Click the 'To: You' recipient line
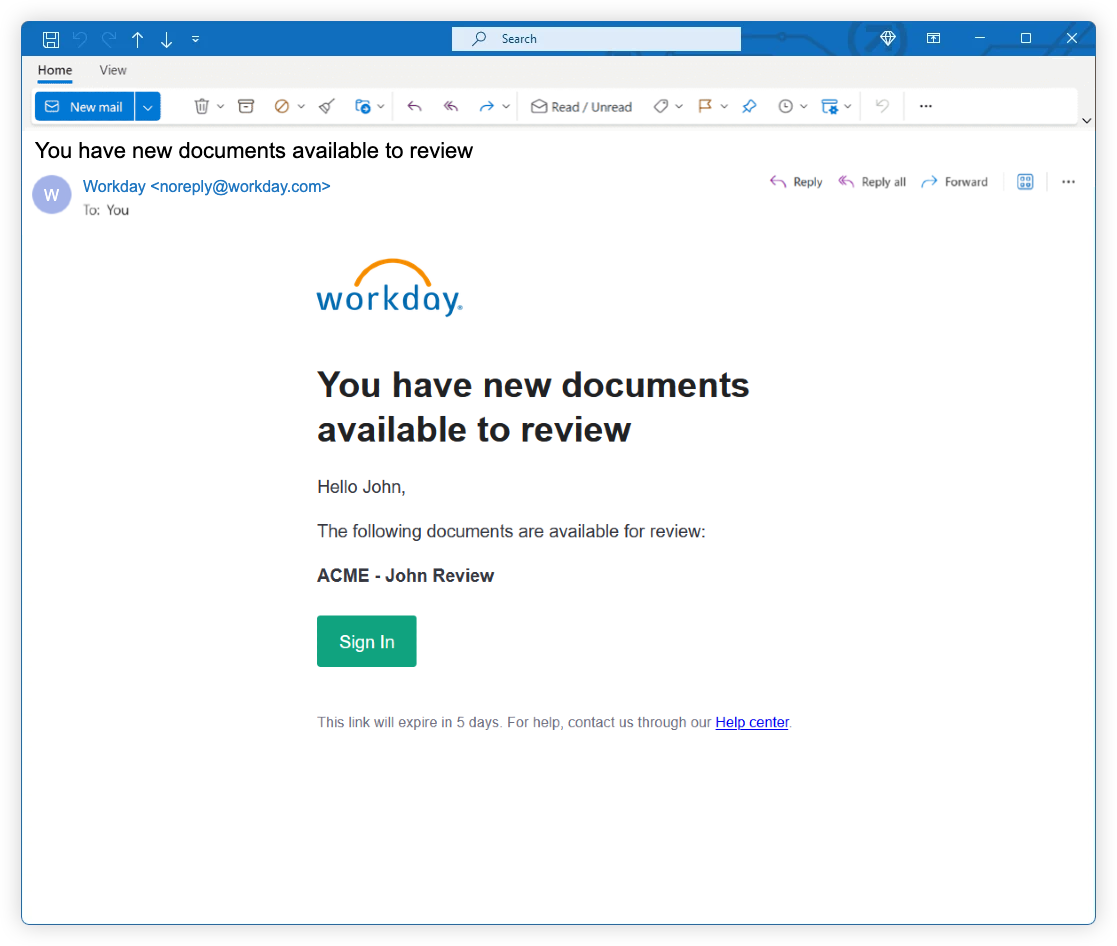Viewport: 1117px width, 946px height. tap(106, 210)
